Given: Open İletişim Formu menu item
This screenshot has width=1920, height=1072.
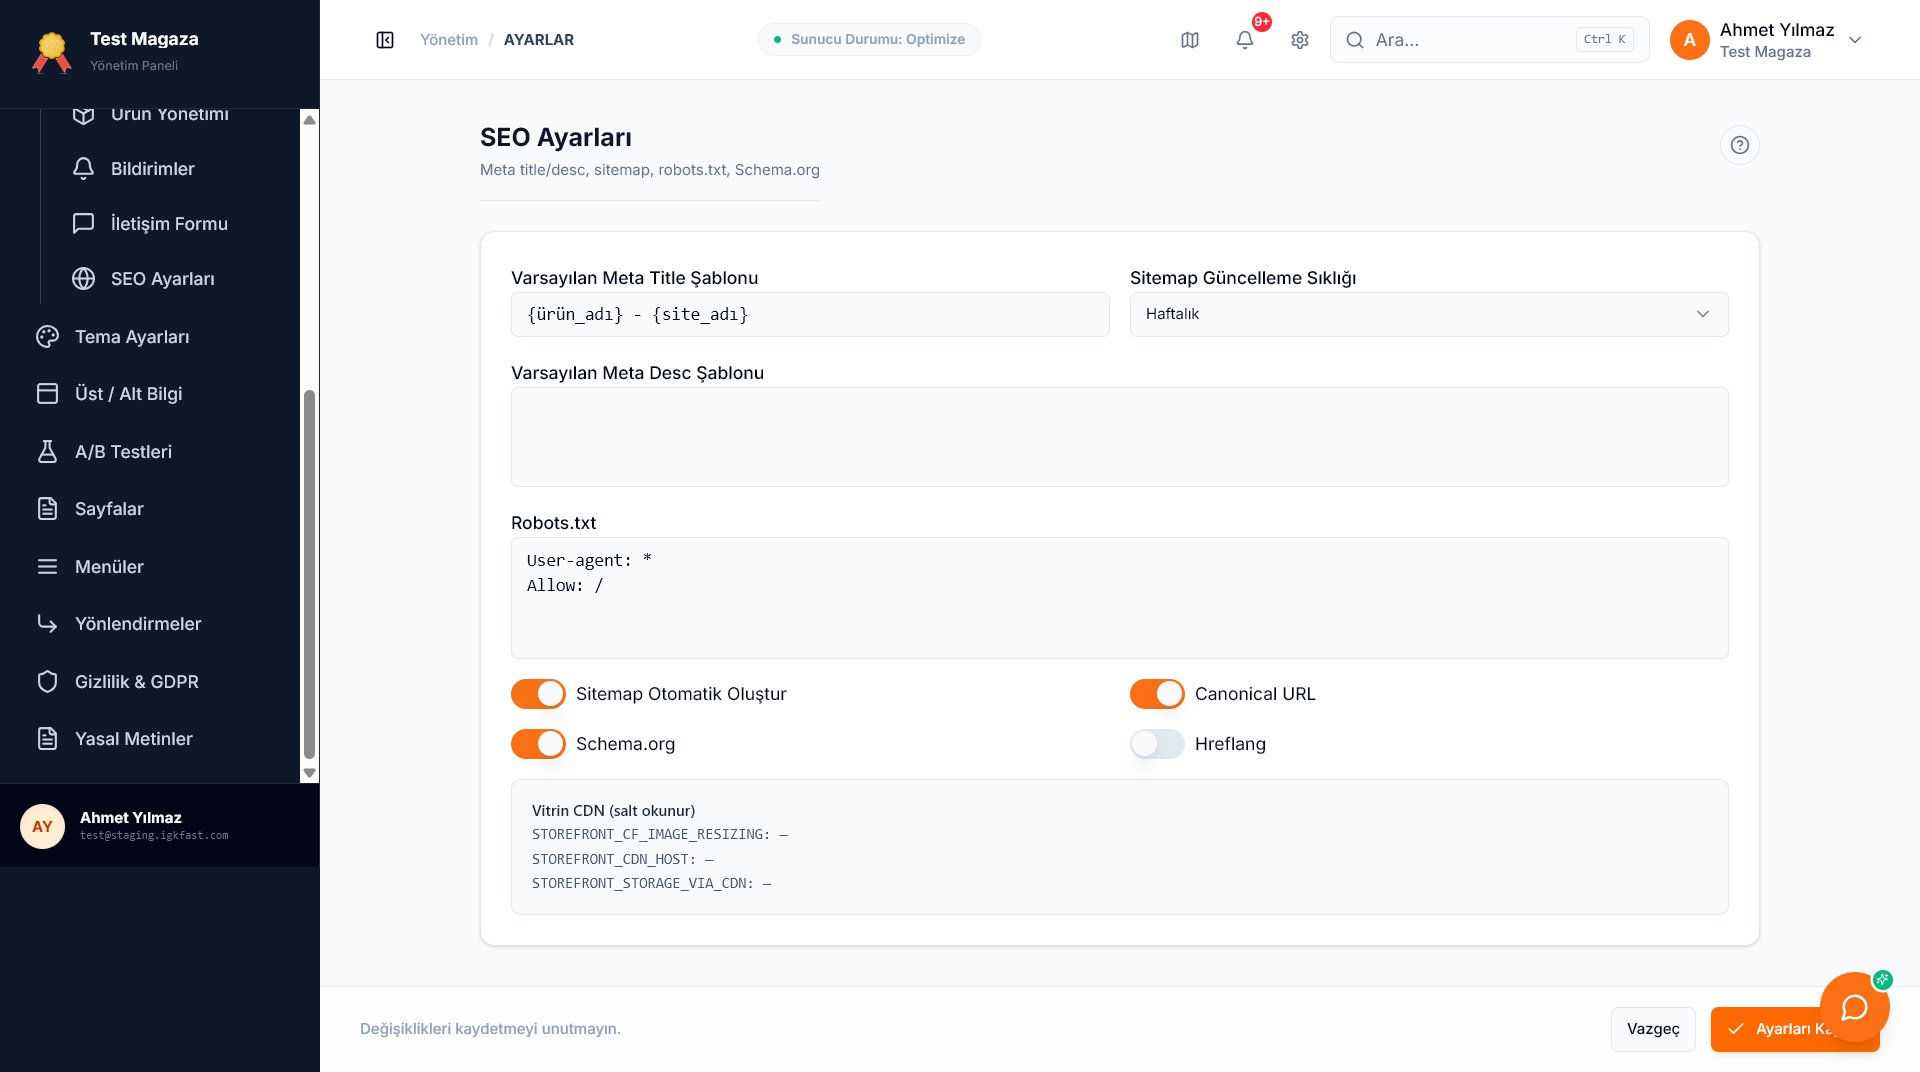Looking at the screenshot, I should [170, 224].
